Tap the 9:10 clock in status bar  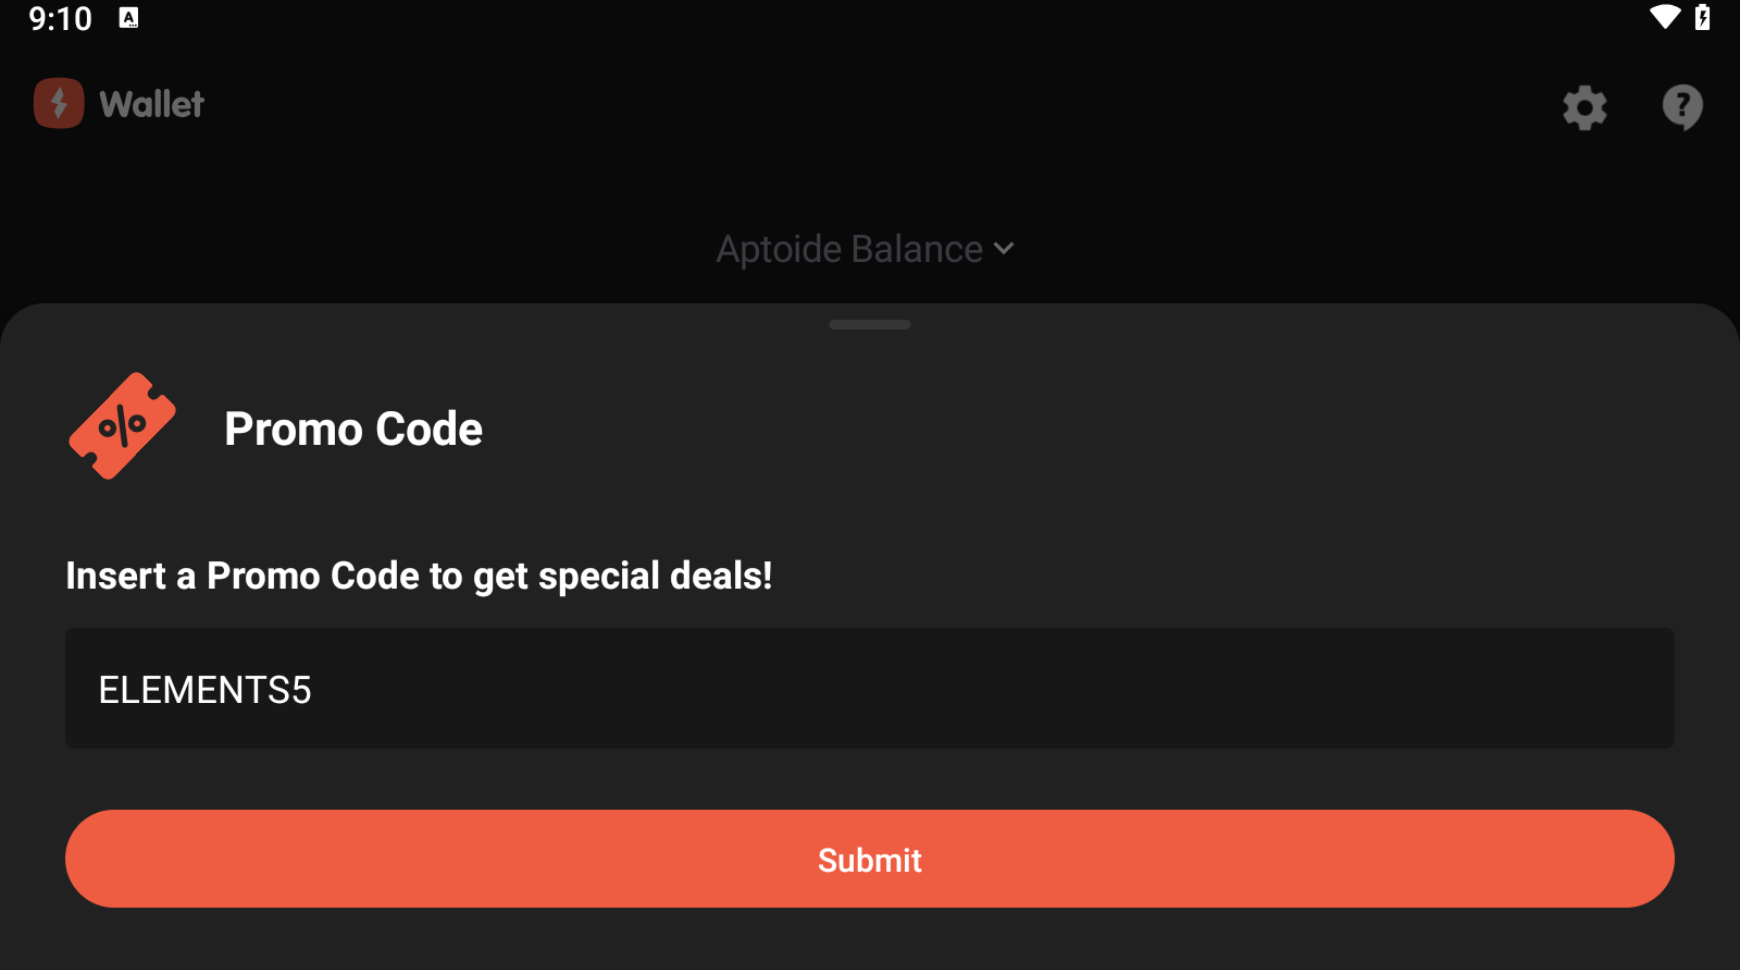coord(60,18)
